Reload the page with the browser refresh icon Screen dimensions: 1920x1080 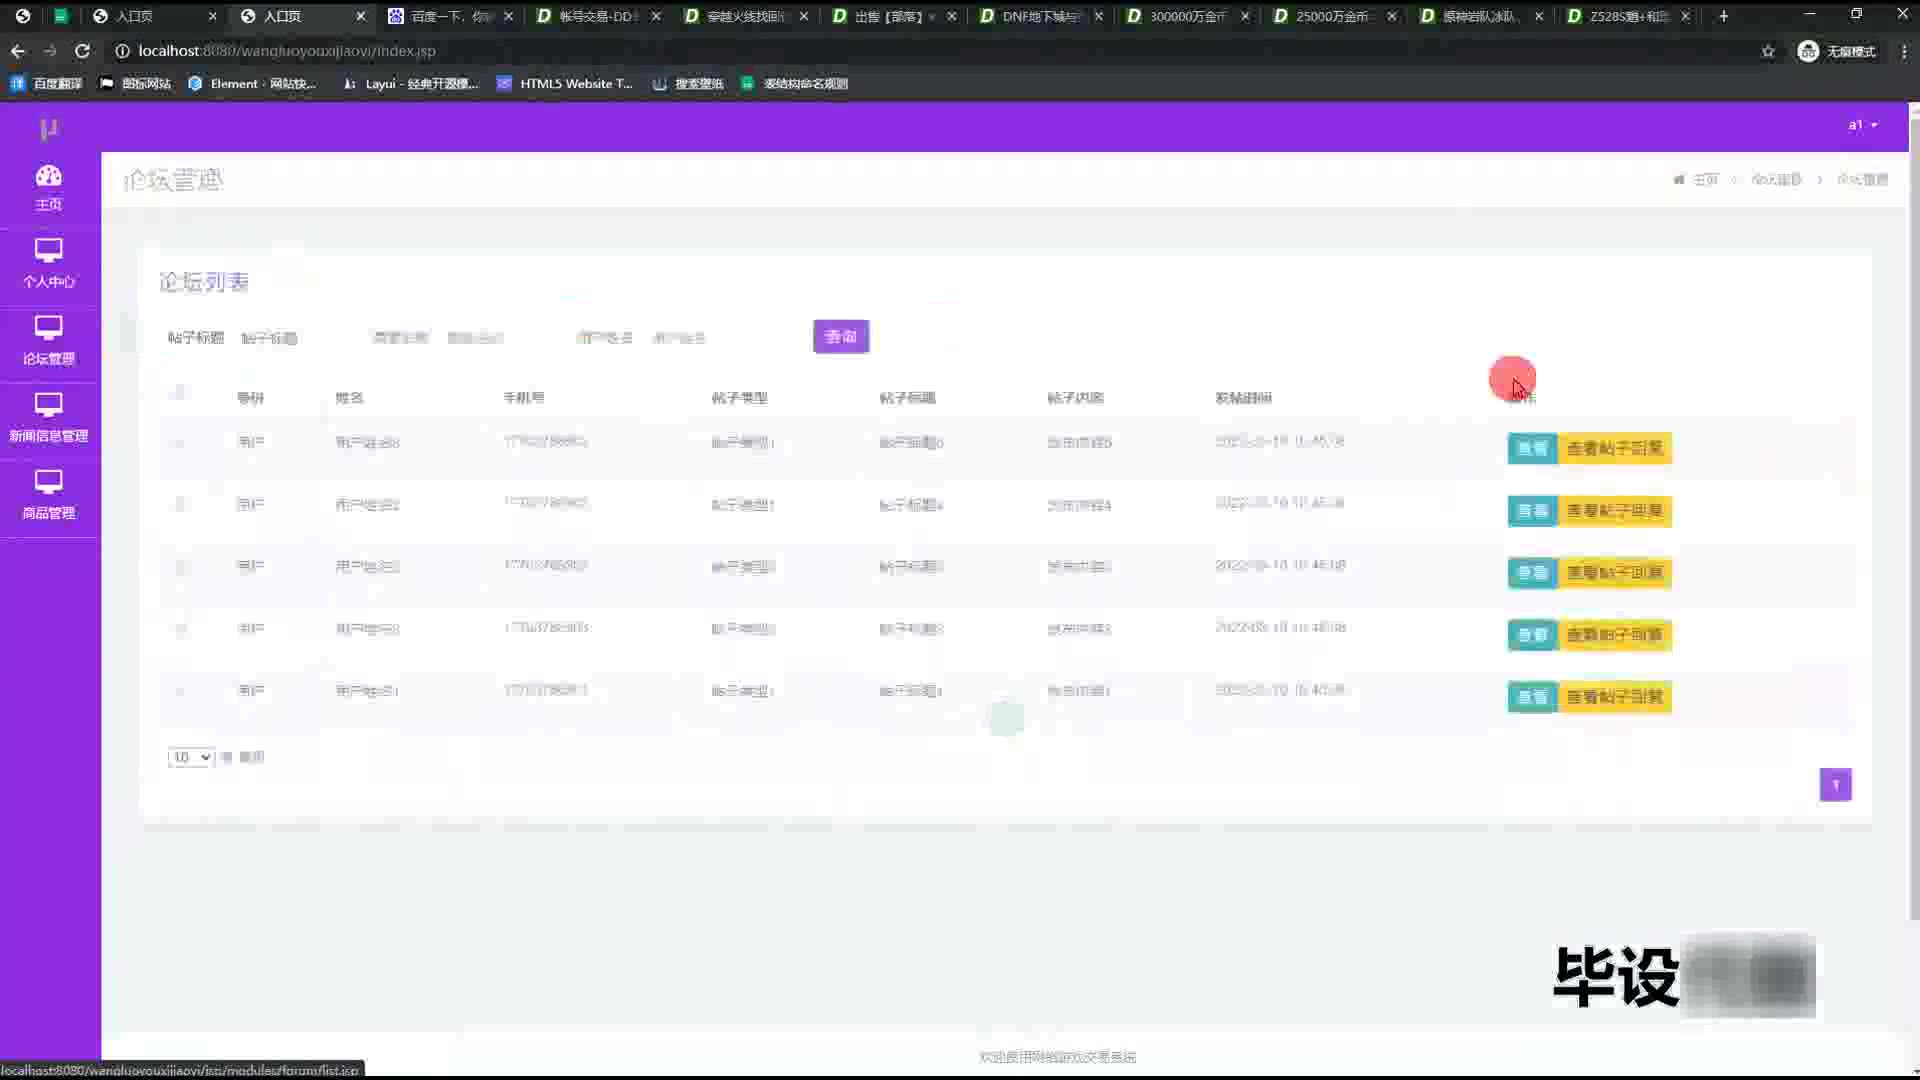click(x=82, y=51)
